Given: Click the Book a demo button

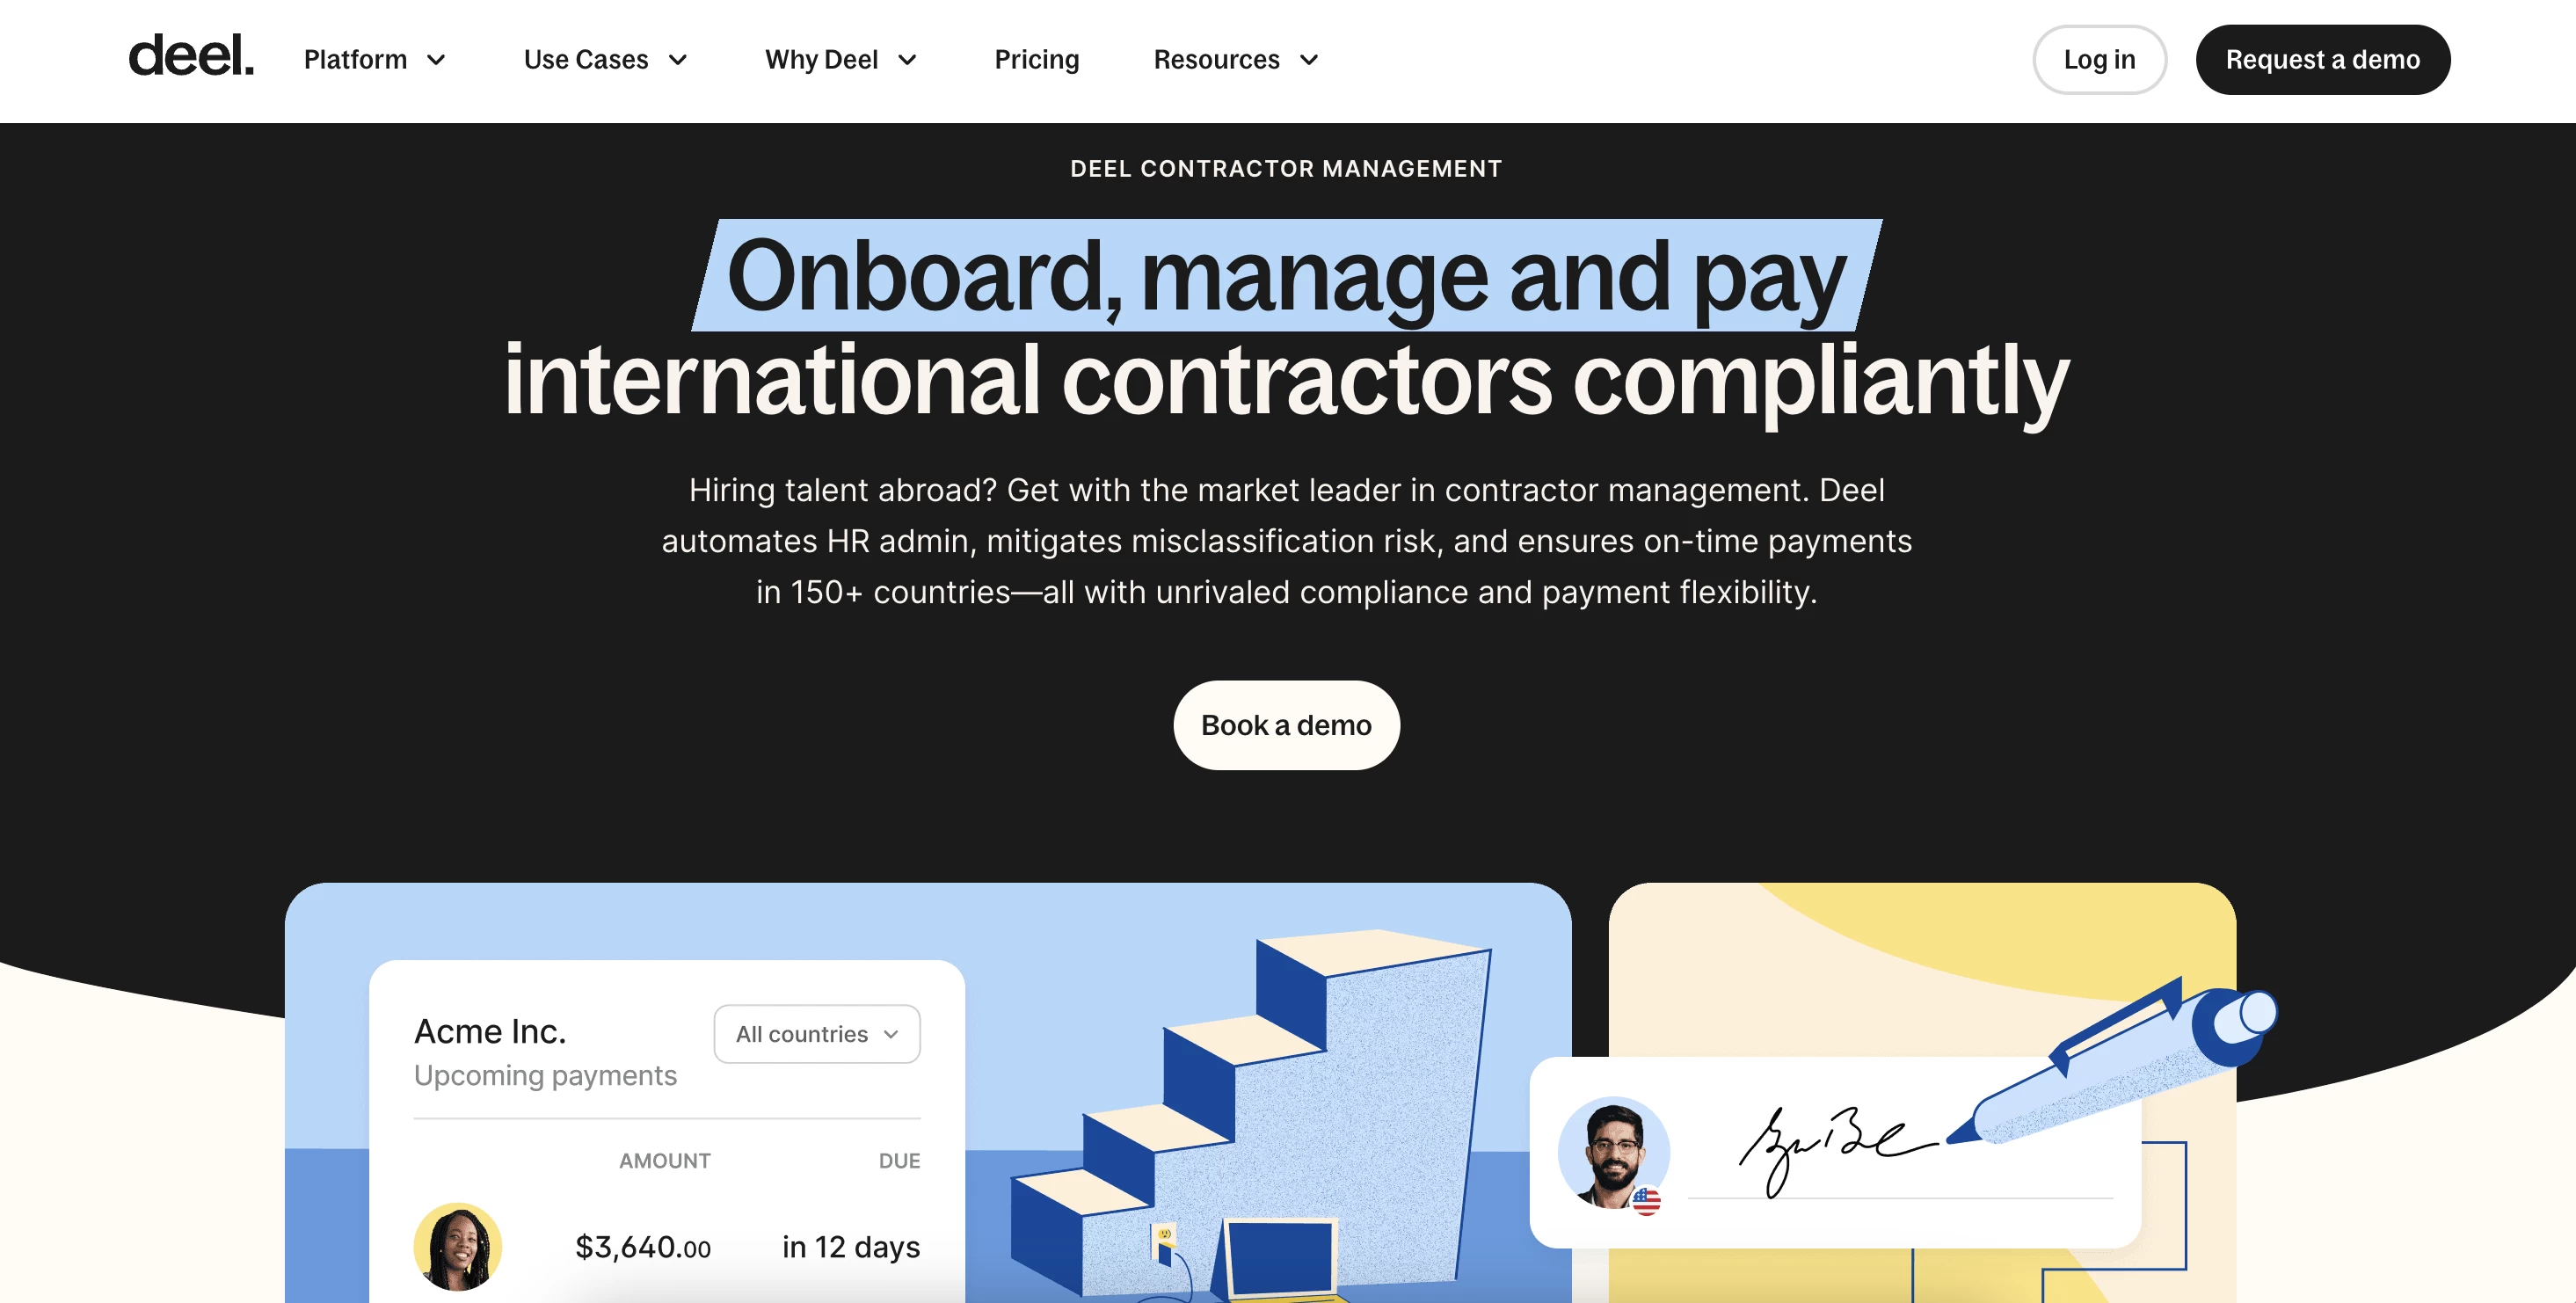Looking at the screenshot, I should pyautogui.click(x=1285, y=724).
